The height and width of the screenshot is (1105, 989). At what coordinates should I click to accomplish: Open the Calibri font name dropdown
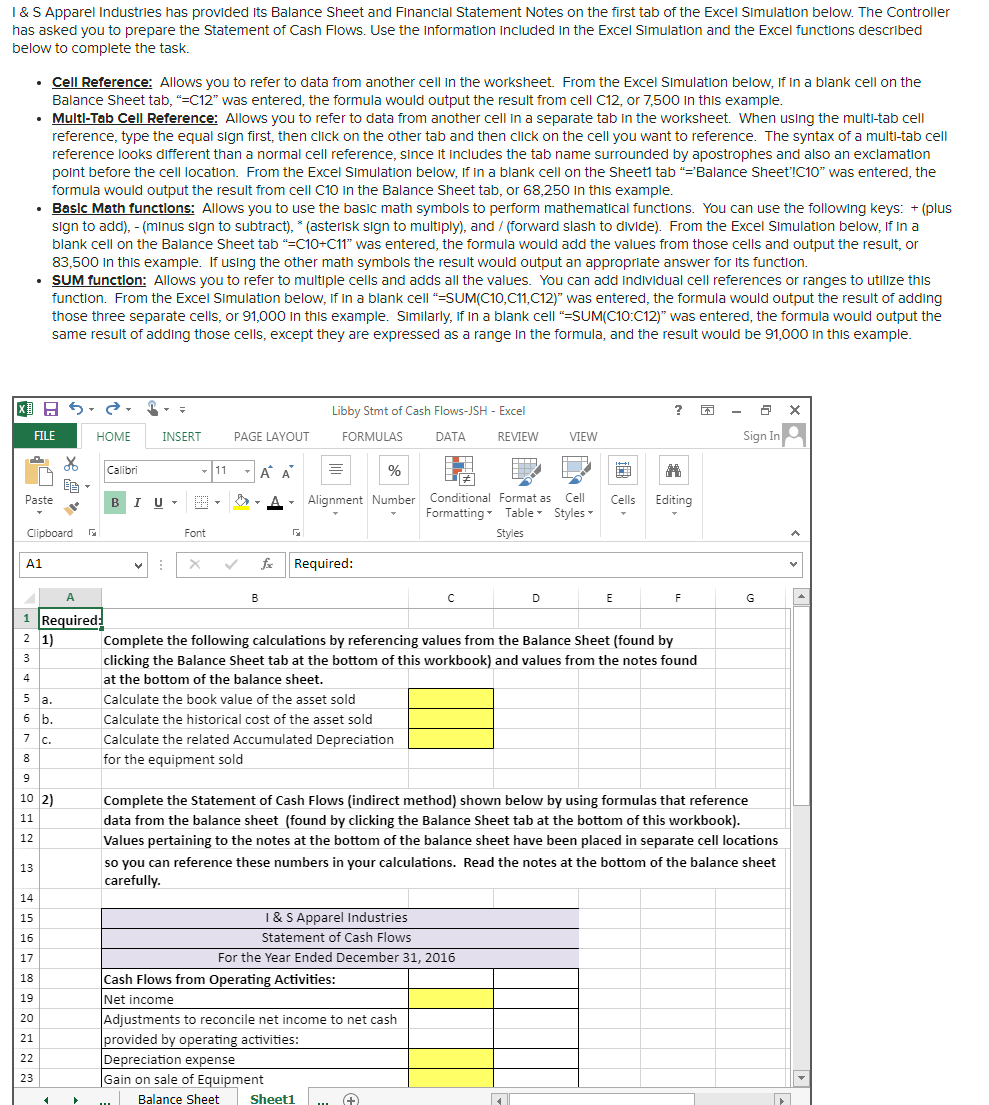pyautogui.click(x=204, y=471)
